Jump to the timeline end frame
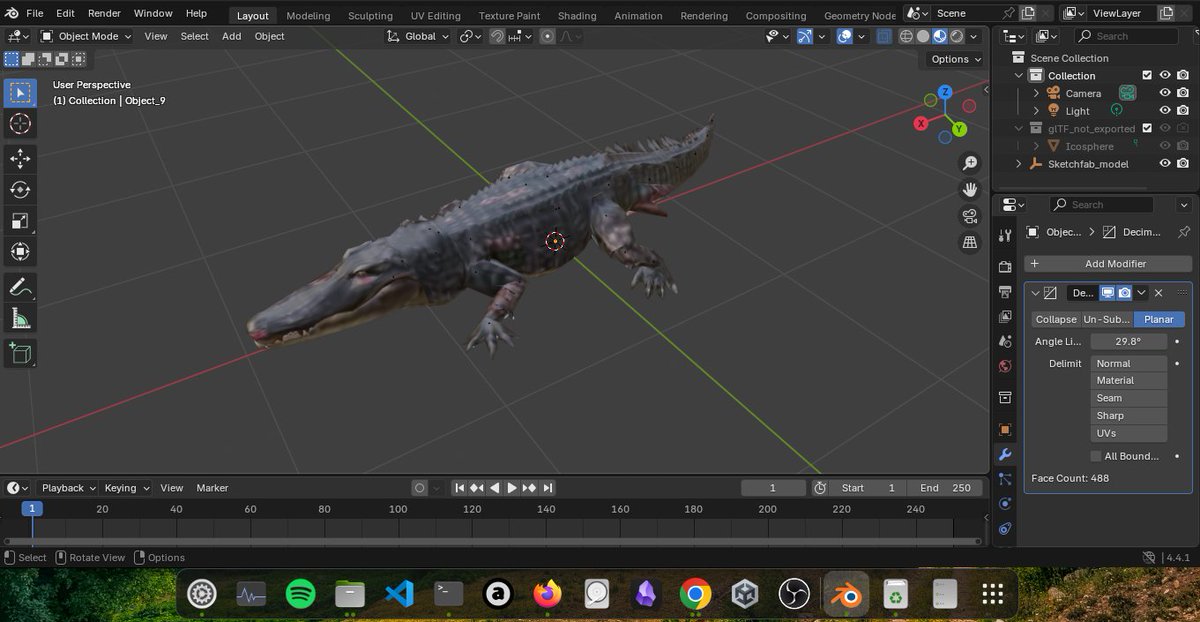 tap(547, 488)
